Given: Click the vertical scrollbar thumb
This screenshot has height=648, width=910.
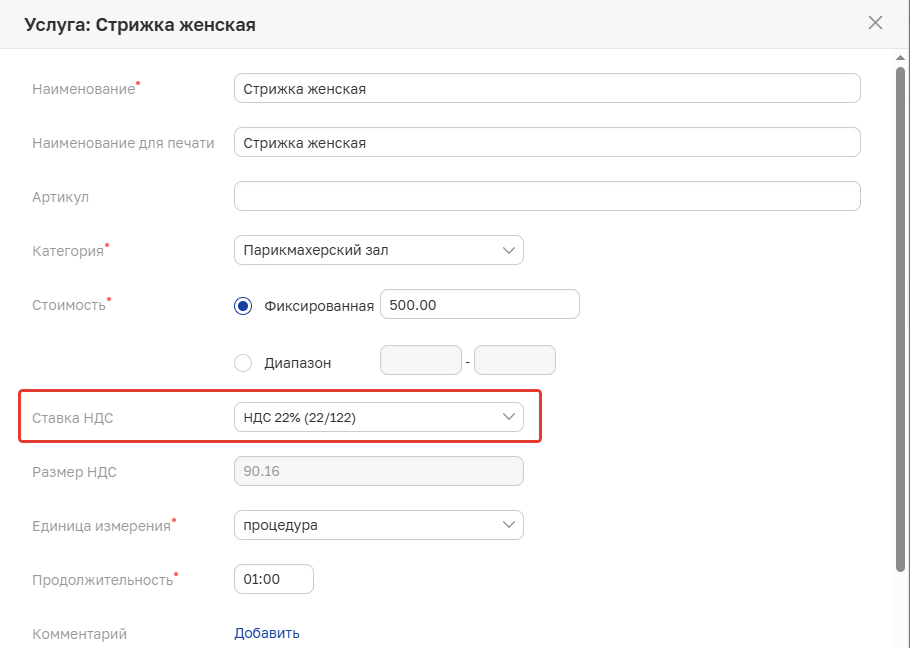Looking at the screenshot, I should [900, 320].
